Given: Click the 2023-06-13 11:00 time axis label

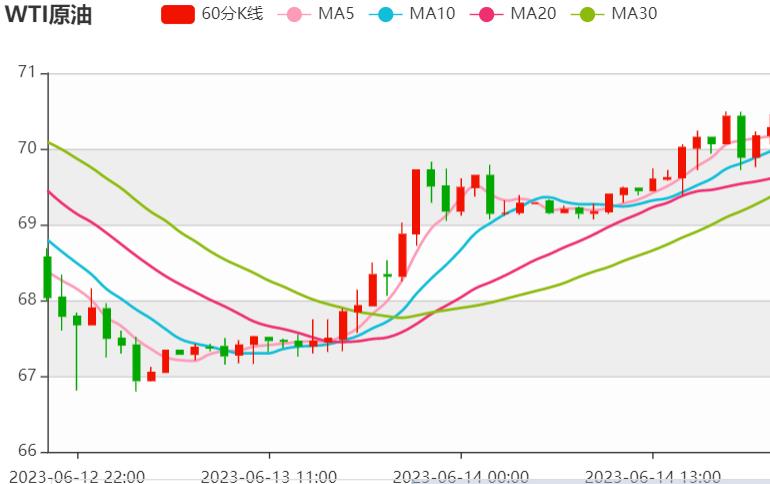Looking at the screenshot, I should [269, 477].
